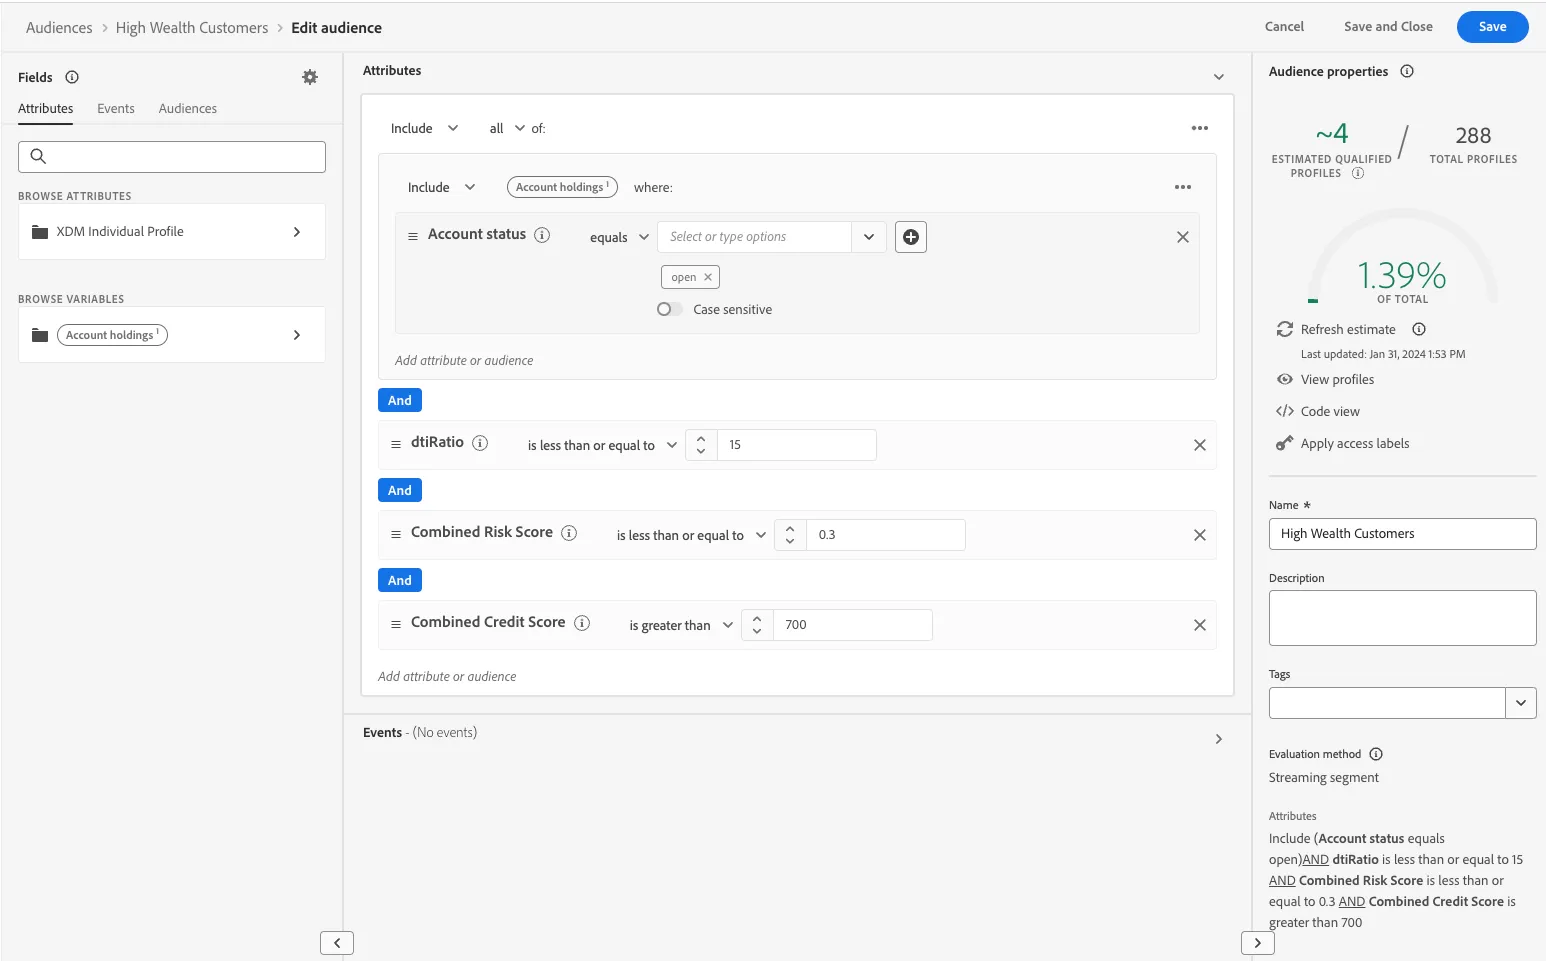1546x961 pixels.
Task: Click the info icon beside Evaluation method
Action: pos(1376,754)
